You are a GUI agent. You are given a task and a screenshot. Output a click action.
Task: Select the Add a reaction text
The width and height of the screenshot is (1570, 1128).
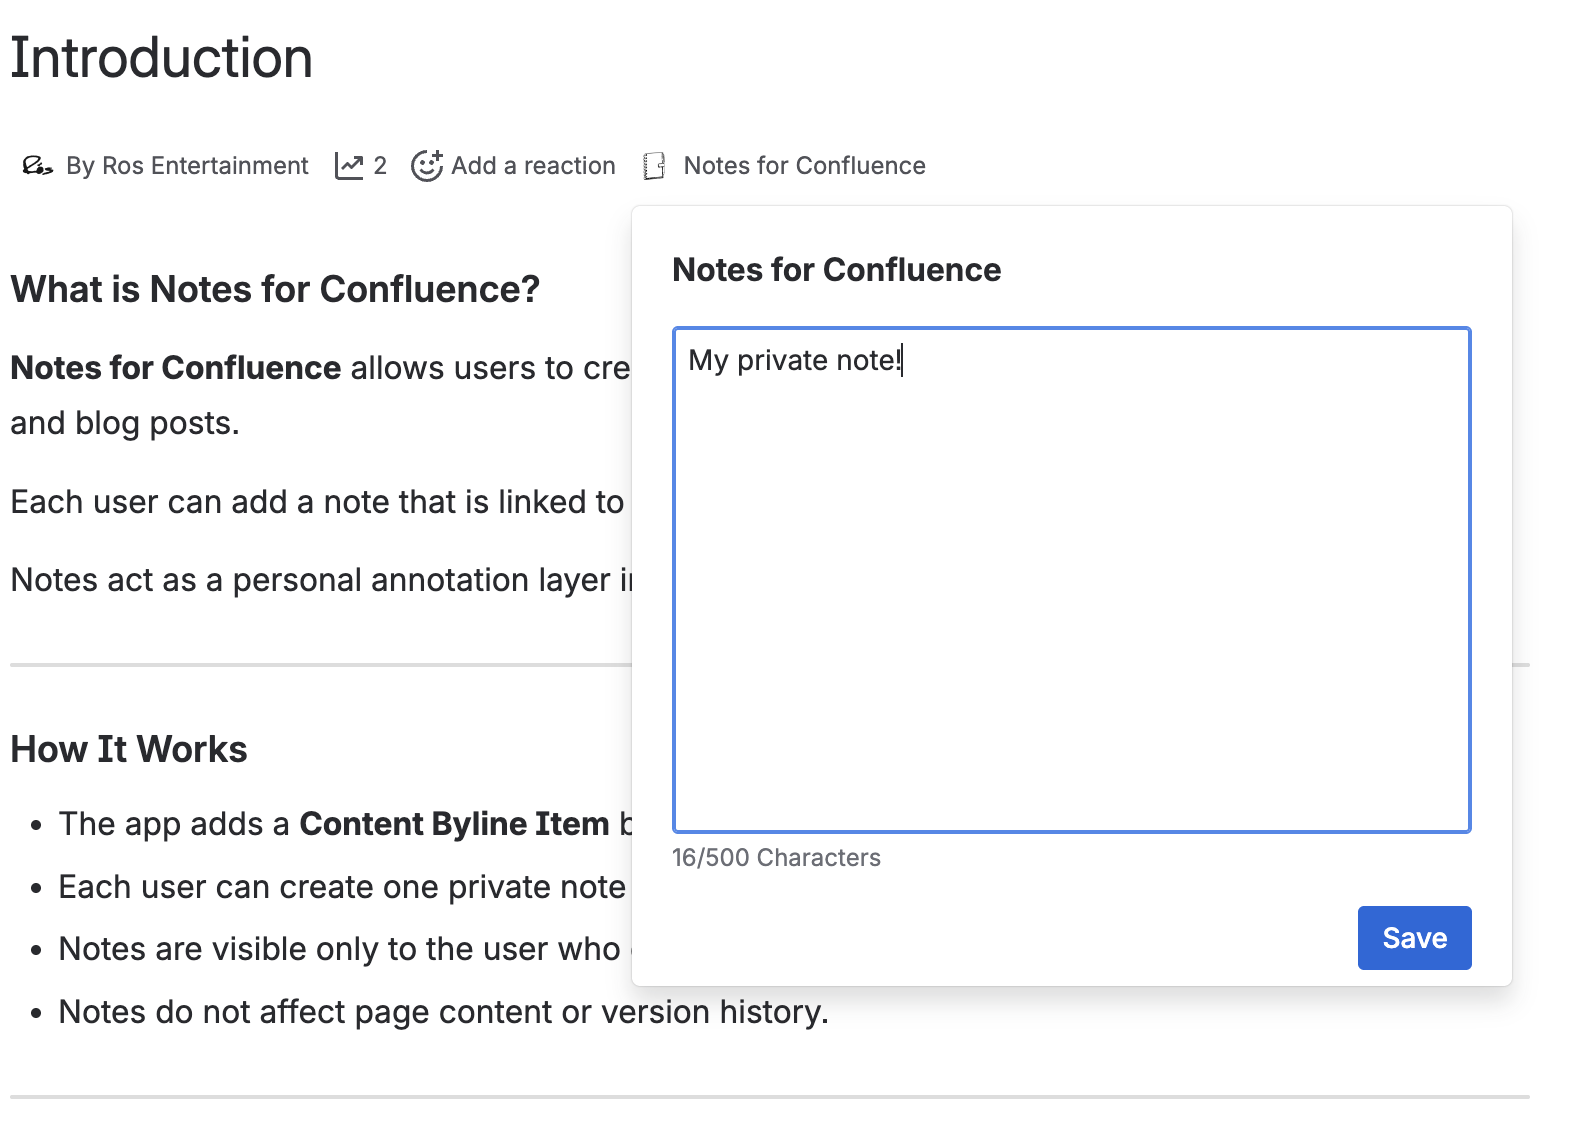point(533,166)
